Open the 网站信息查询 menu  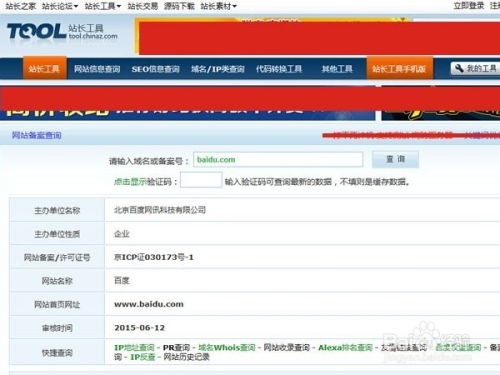tap(97, 69)
